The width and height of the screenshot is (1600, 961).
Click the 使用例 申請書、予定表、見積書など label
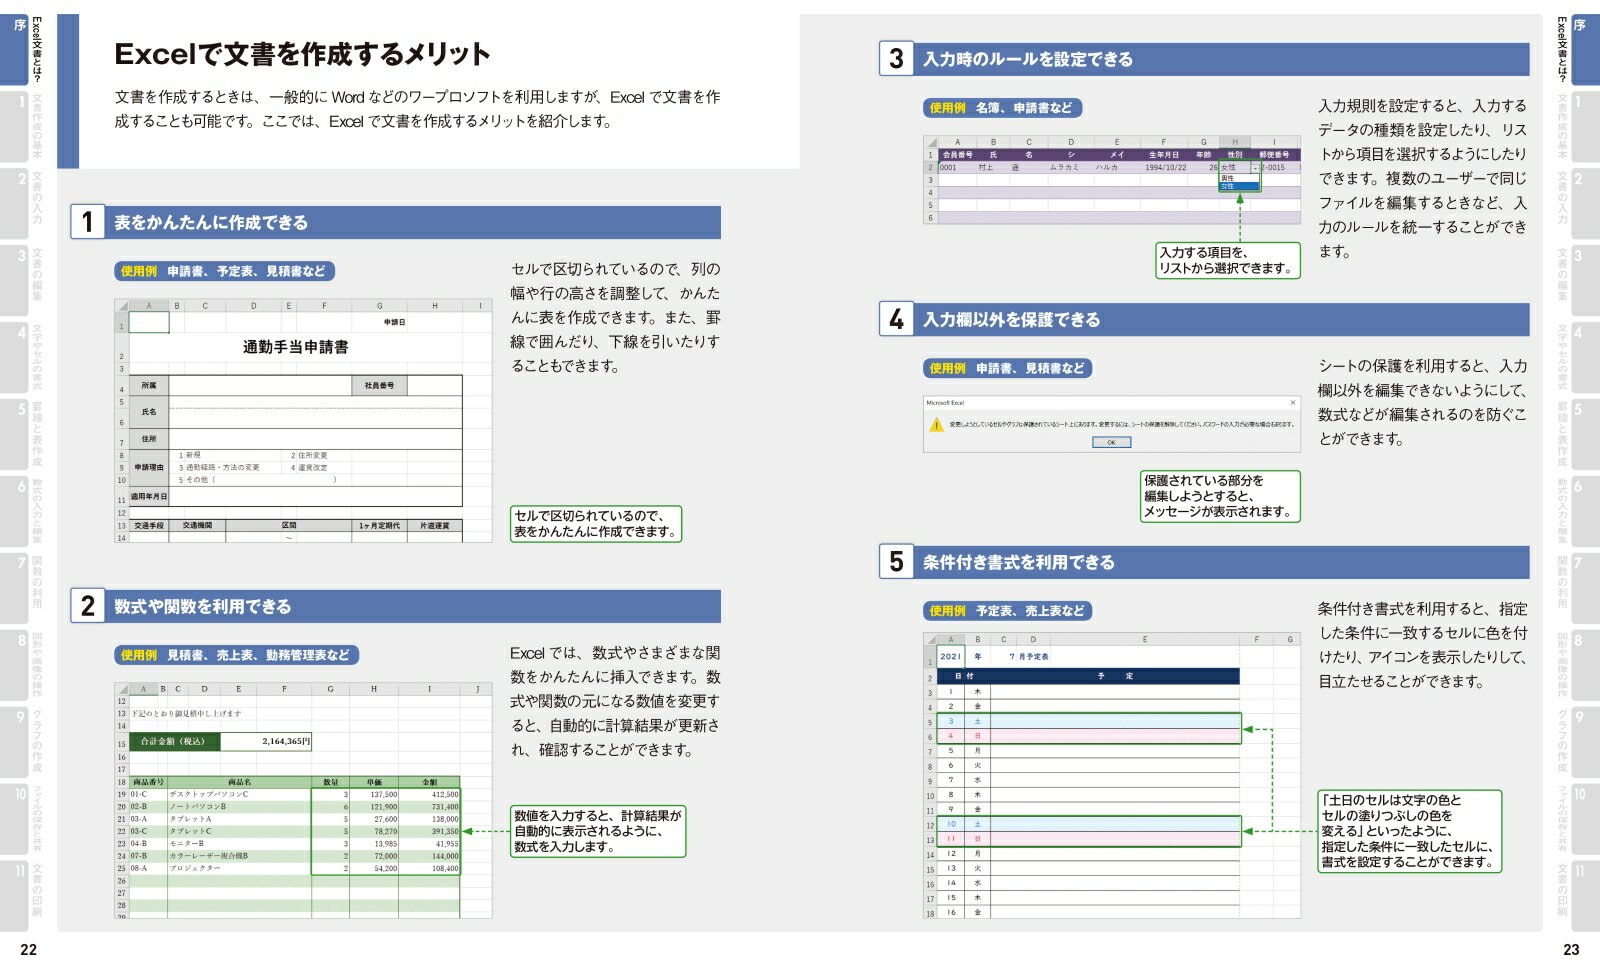coord(224,271)
